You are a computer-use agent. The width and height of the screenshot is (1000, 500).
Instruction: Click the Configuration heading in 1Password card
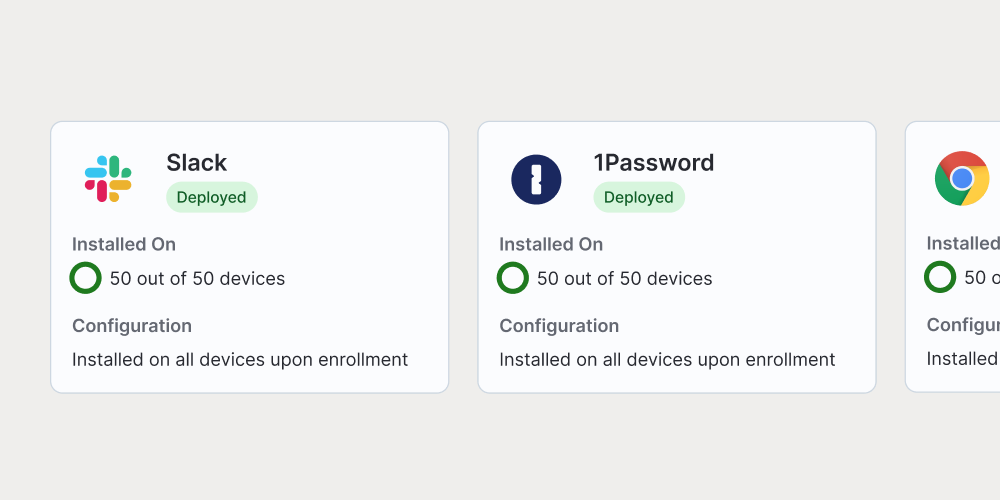click(558, 326)
